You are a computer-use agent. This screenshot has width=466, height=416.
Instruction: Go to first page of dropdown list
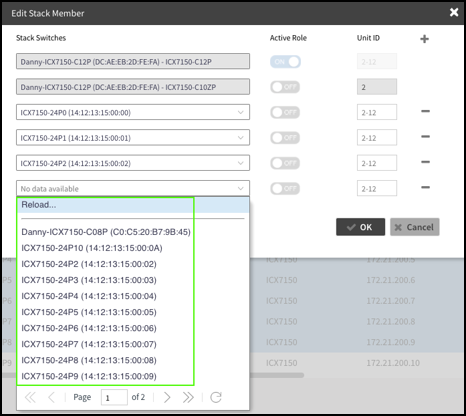pyautogui.click(x=30, y=397)
